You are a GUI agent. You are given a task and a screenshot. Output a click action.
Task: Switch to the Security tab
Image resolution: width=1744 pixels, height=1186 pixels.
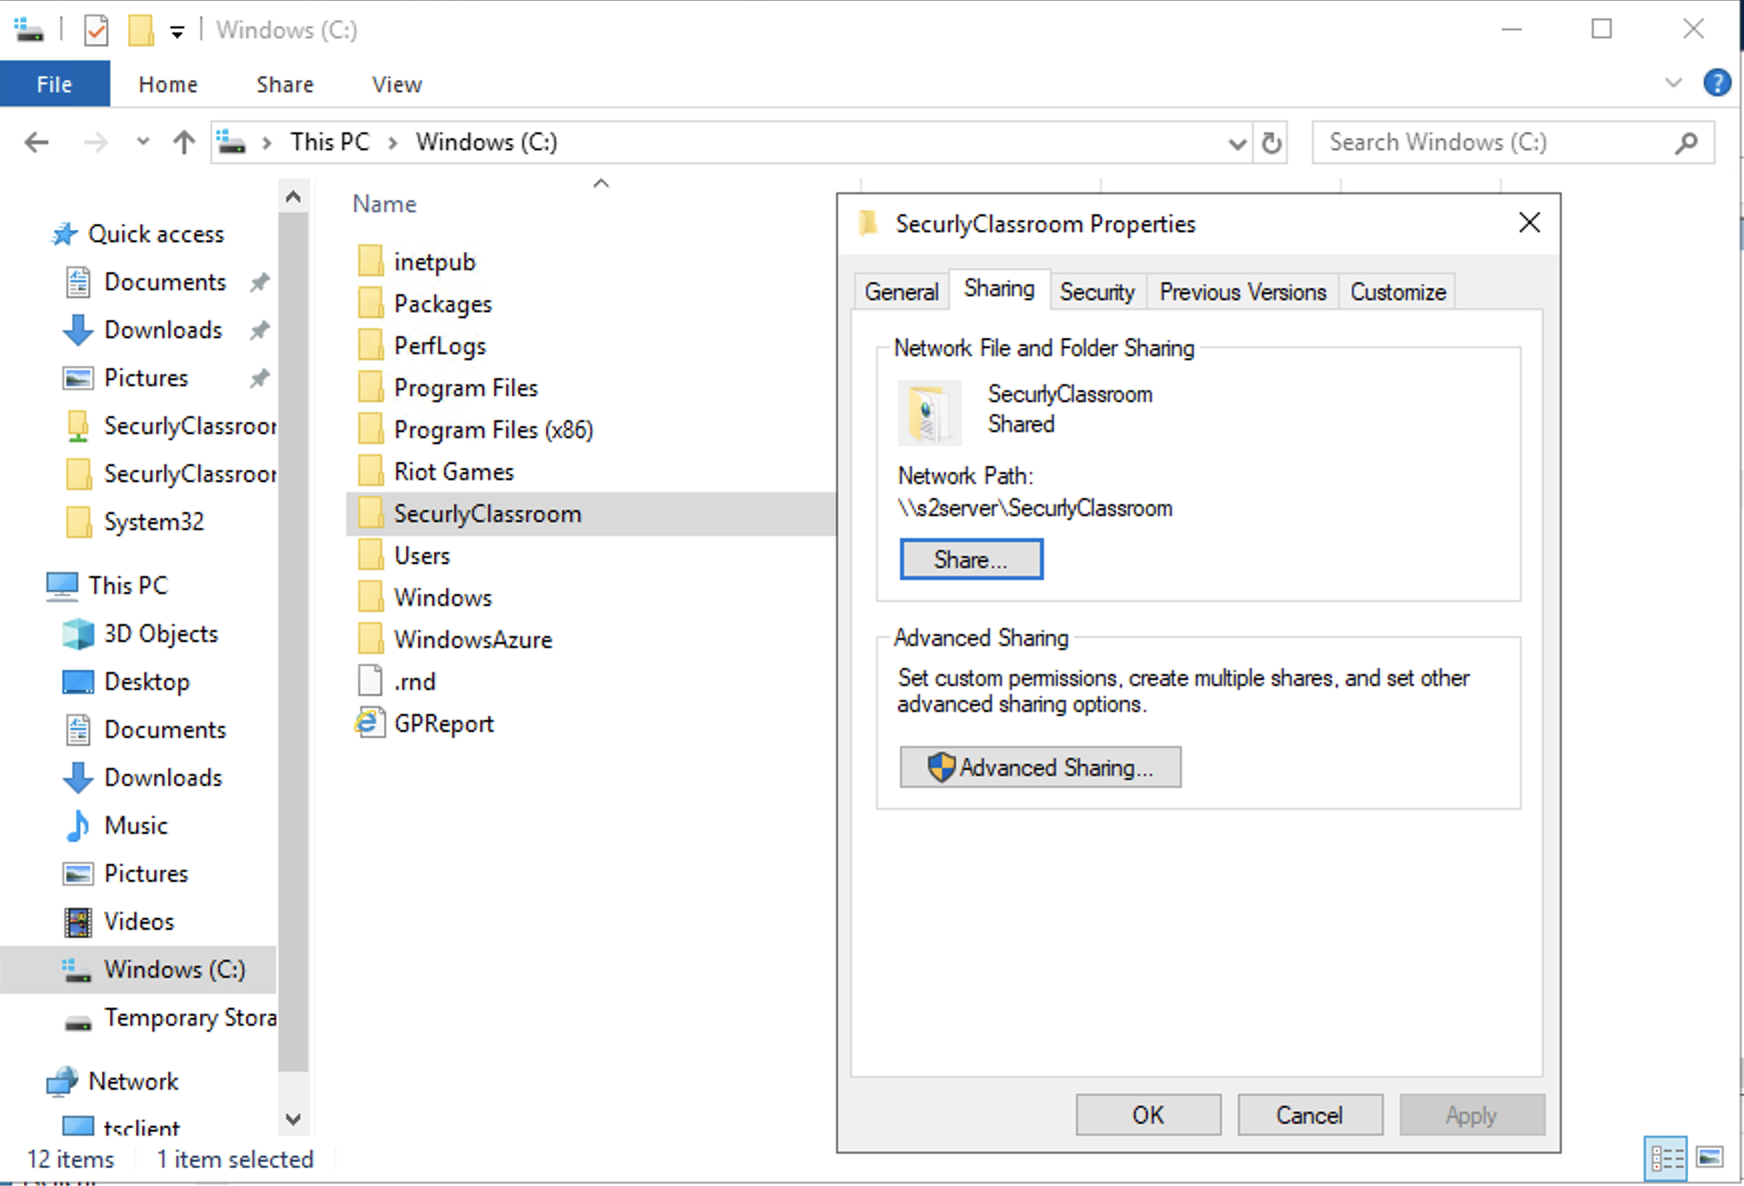[1097, 291]
